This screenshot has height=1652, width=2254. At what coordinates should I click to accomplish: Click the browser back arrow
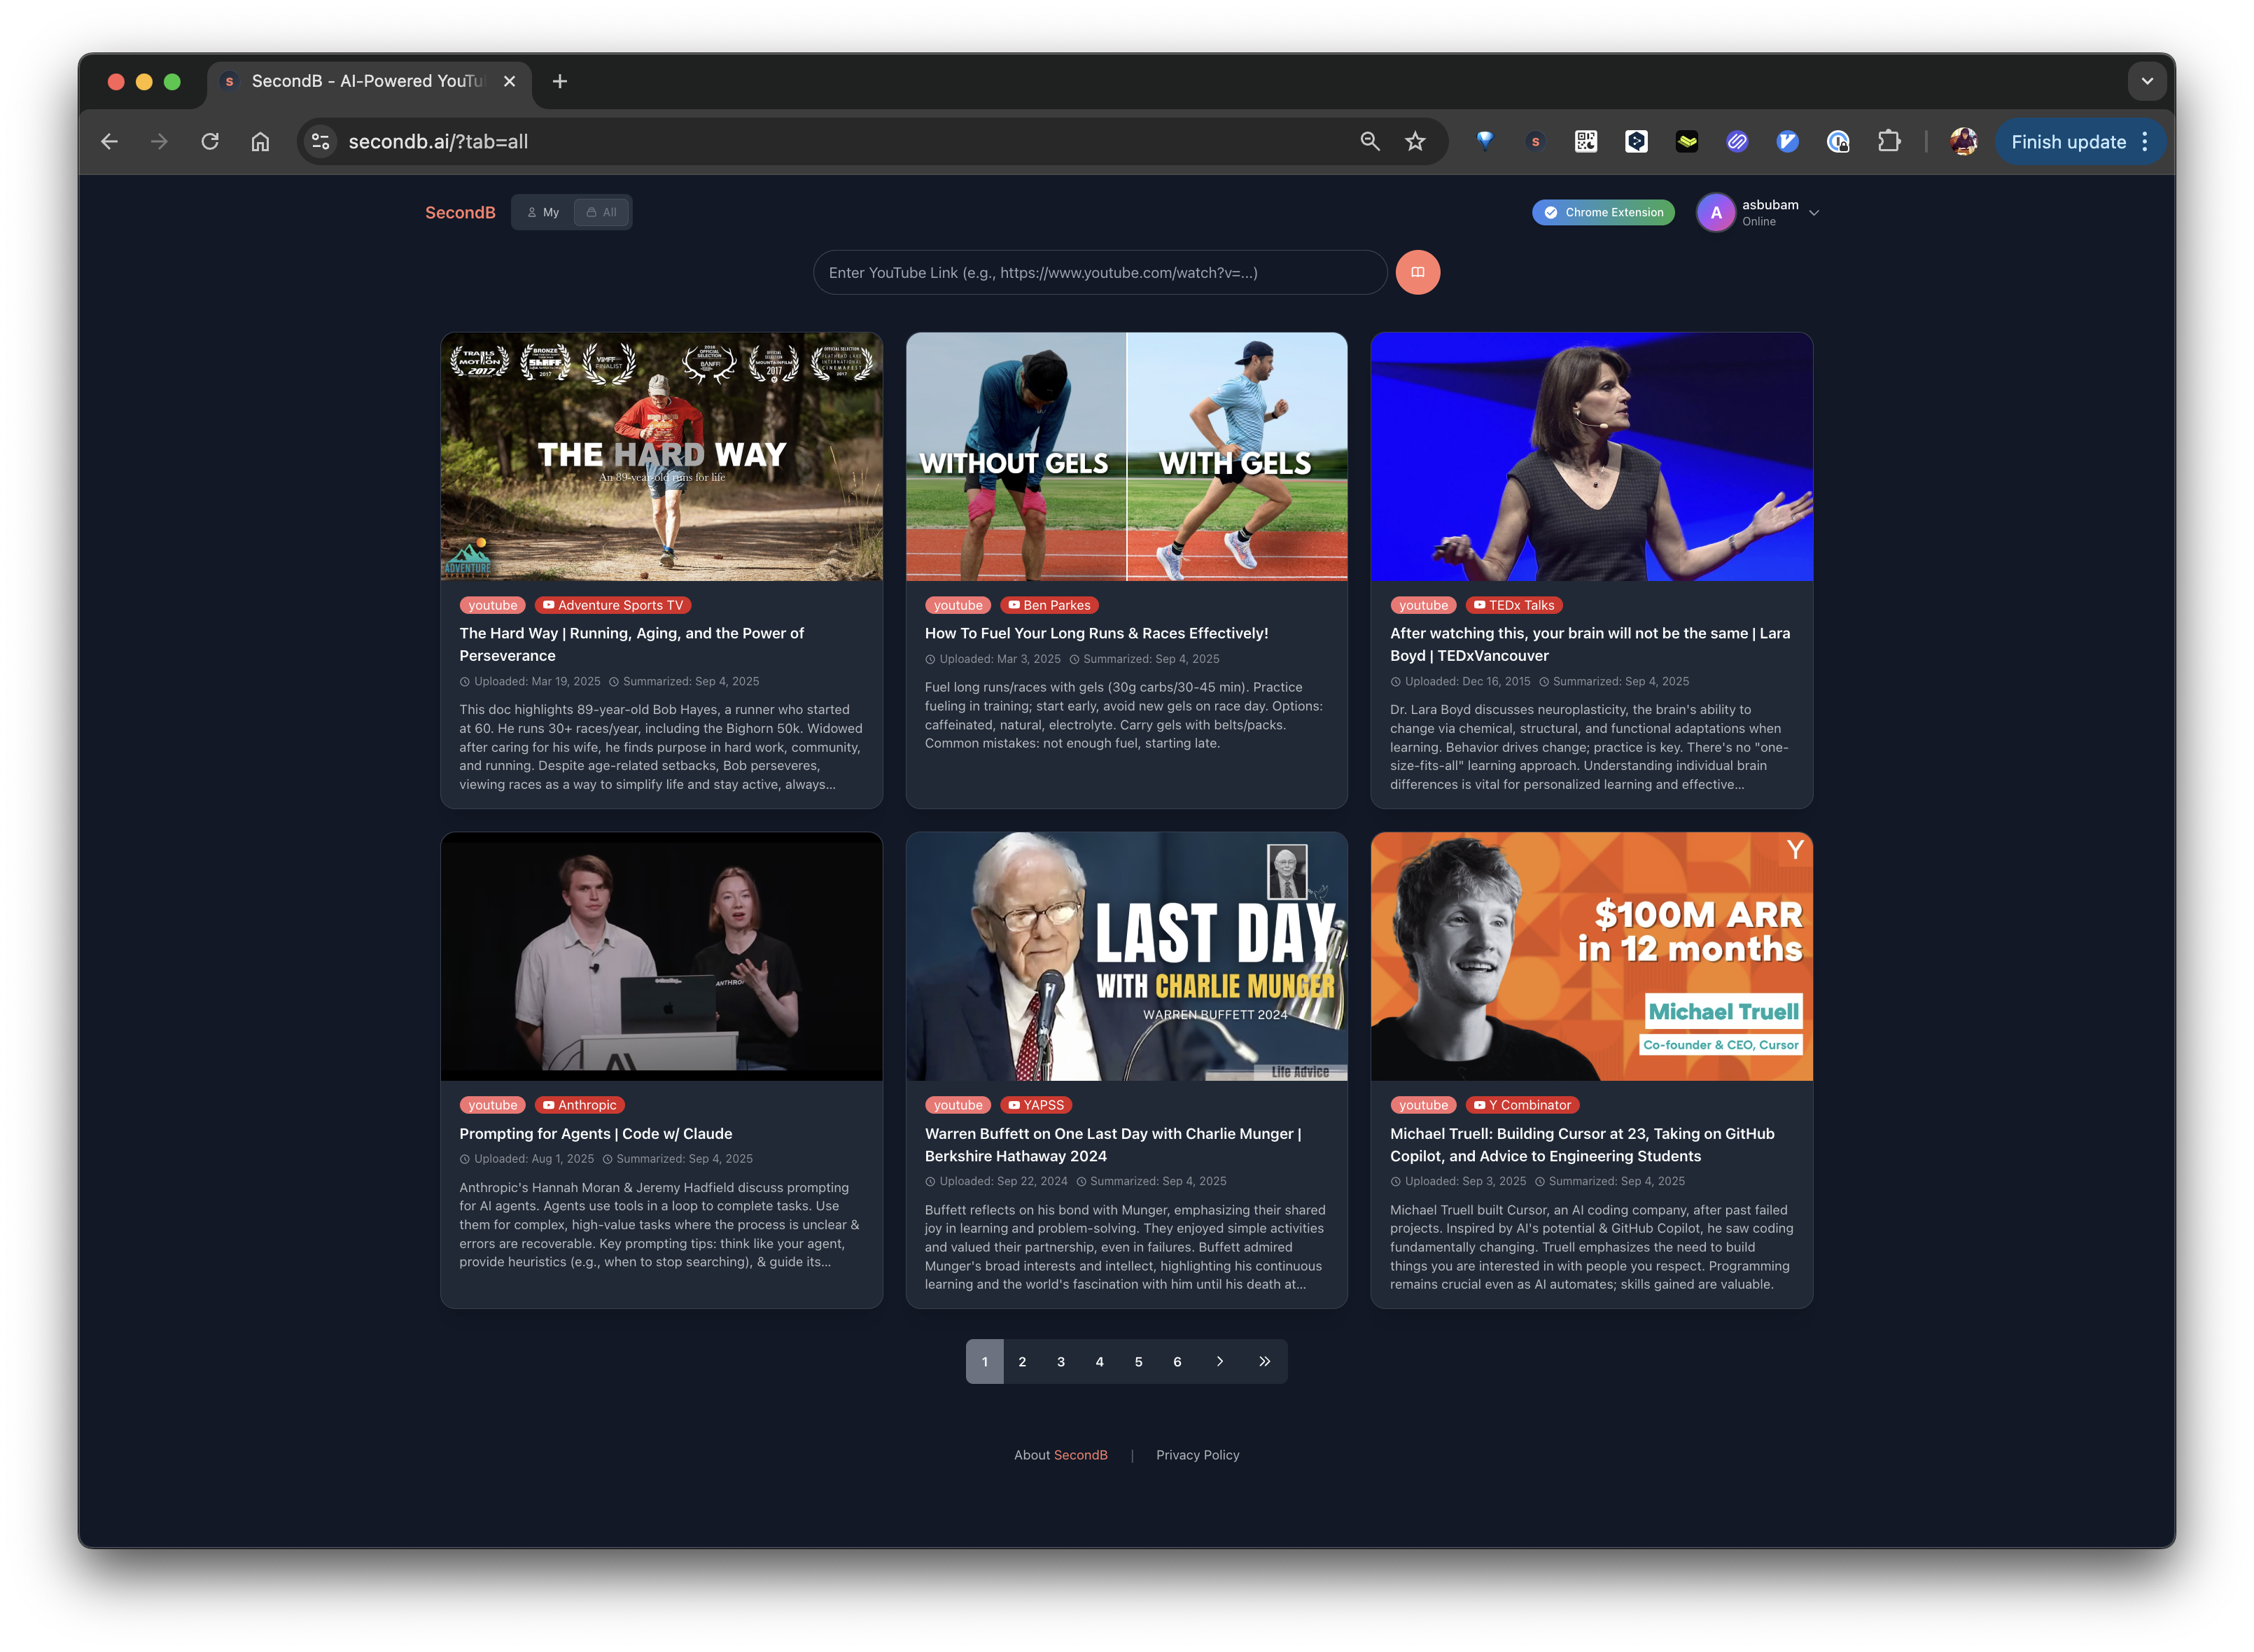pos(110,142)
